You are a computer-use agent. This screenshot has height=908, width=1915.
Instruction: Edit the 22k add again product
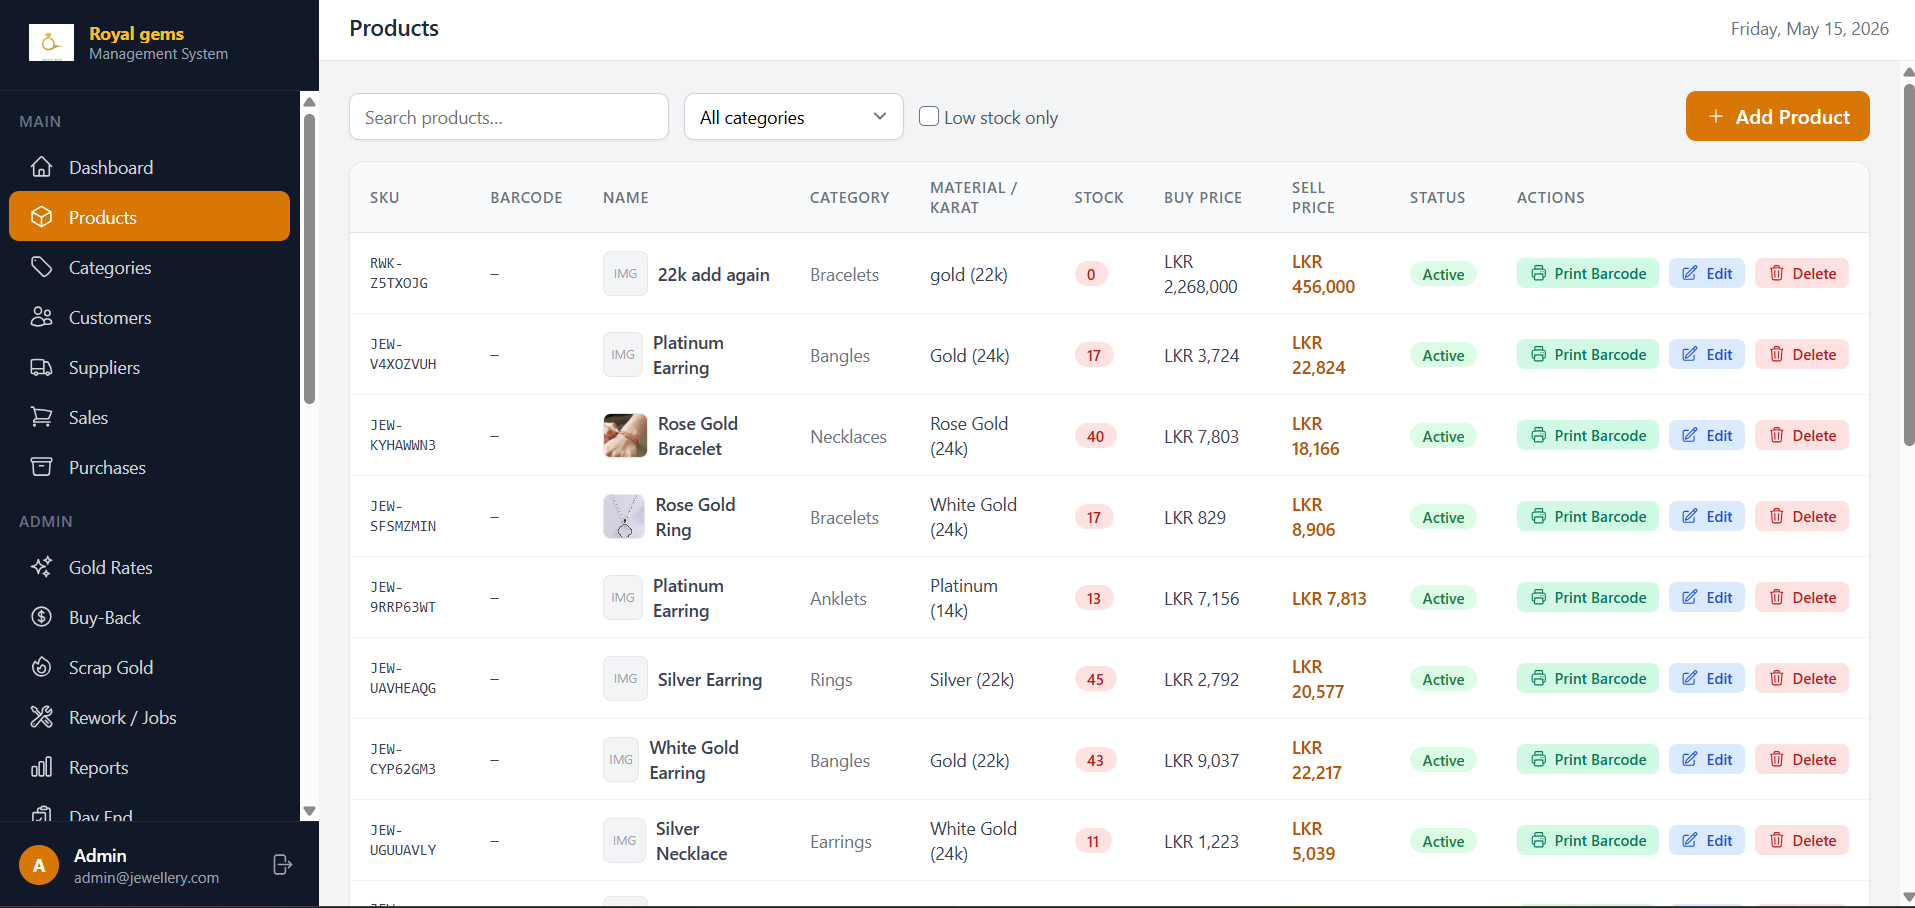1707,273
